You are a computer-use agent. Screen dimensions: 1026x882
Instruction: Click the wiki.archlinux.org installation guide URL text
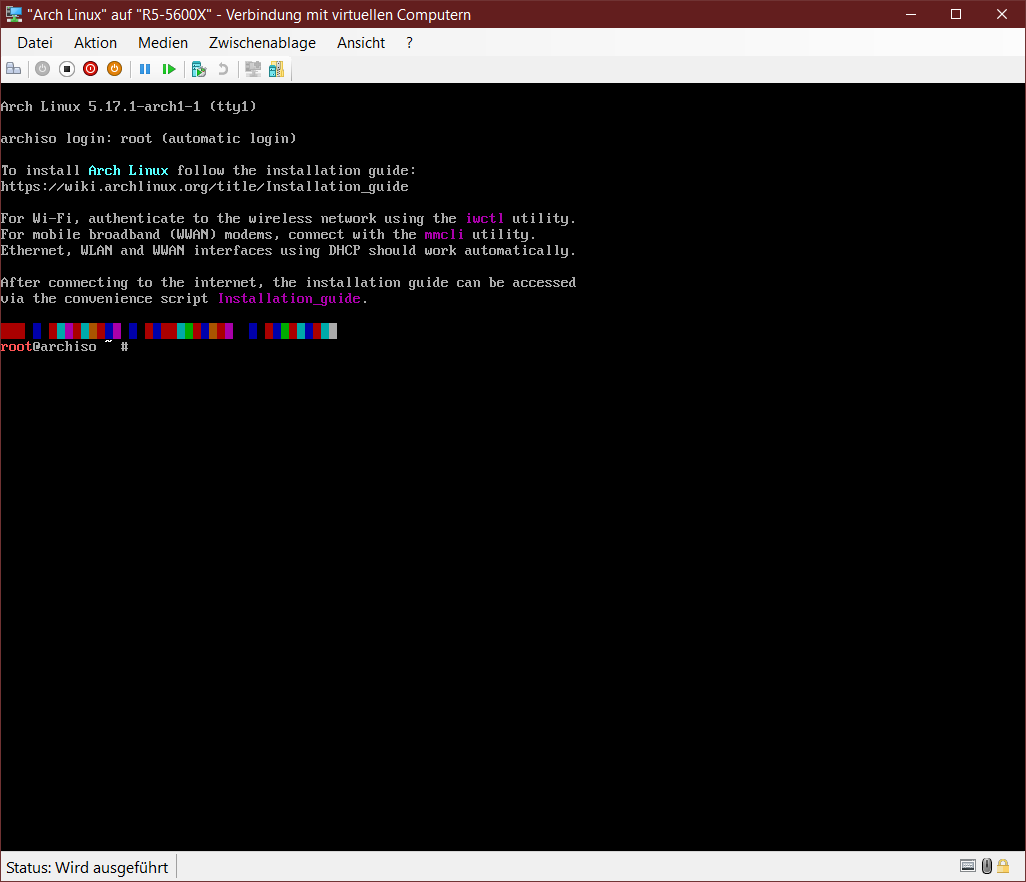pyautogui.click(x=204, y=186)
